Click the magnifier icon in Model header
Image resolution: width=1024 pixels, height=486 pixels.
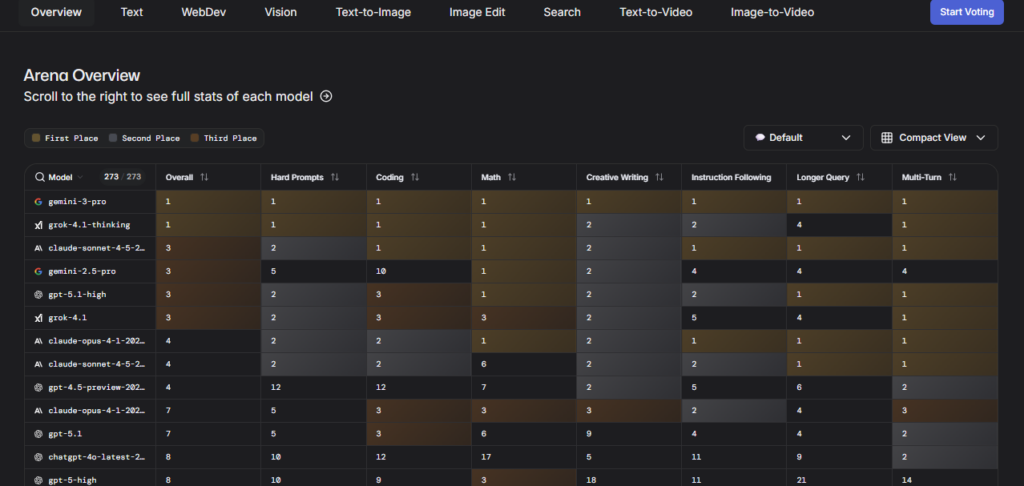coord(40,177)
